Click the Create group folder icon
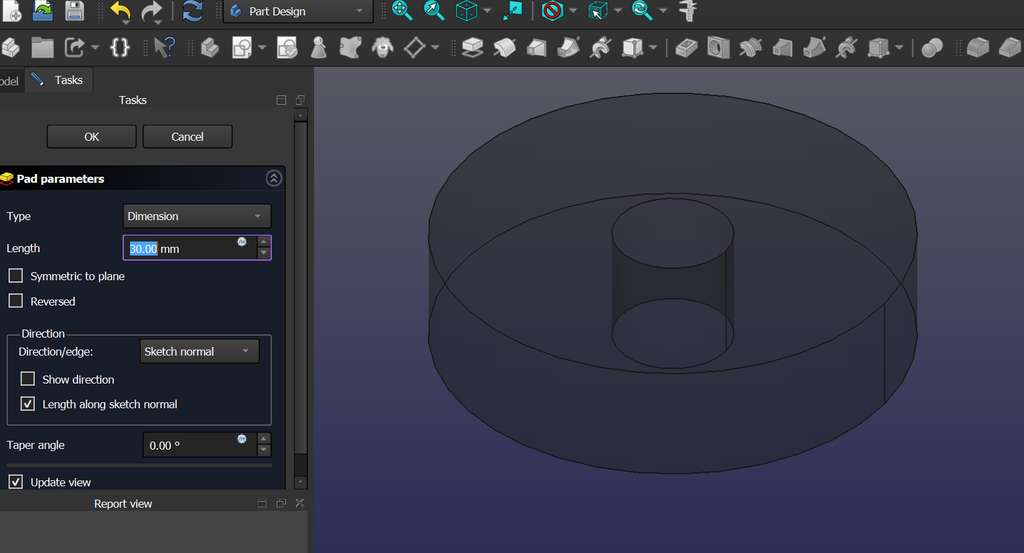Image resolution: width=1024 pixels, height=553 pixels. pos(42,48)
